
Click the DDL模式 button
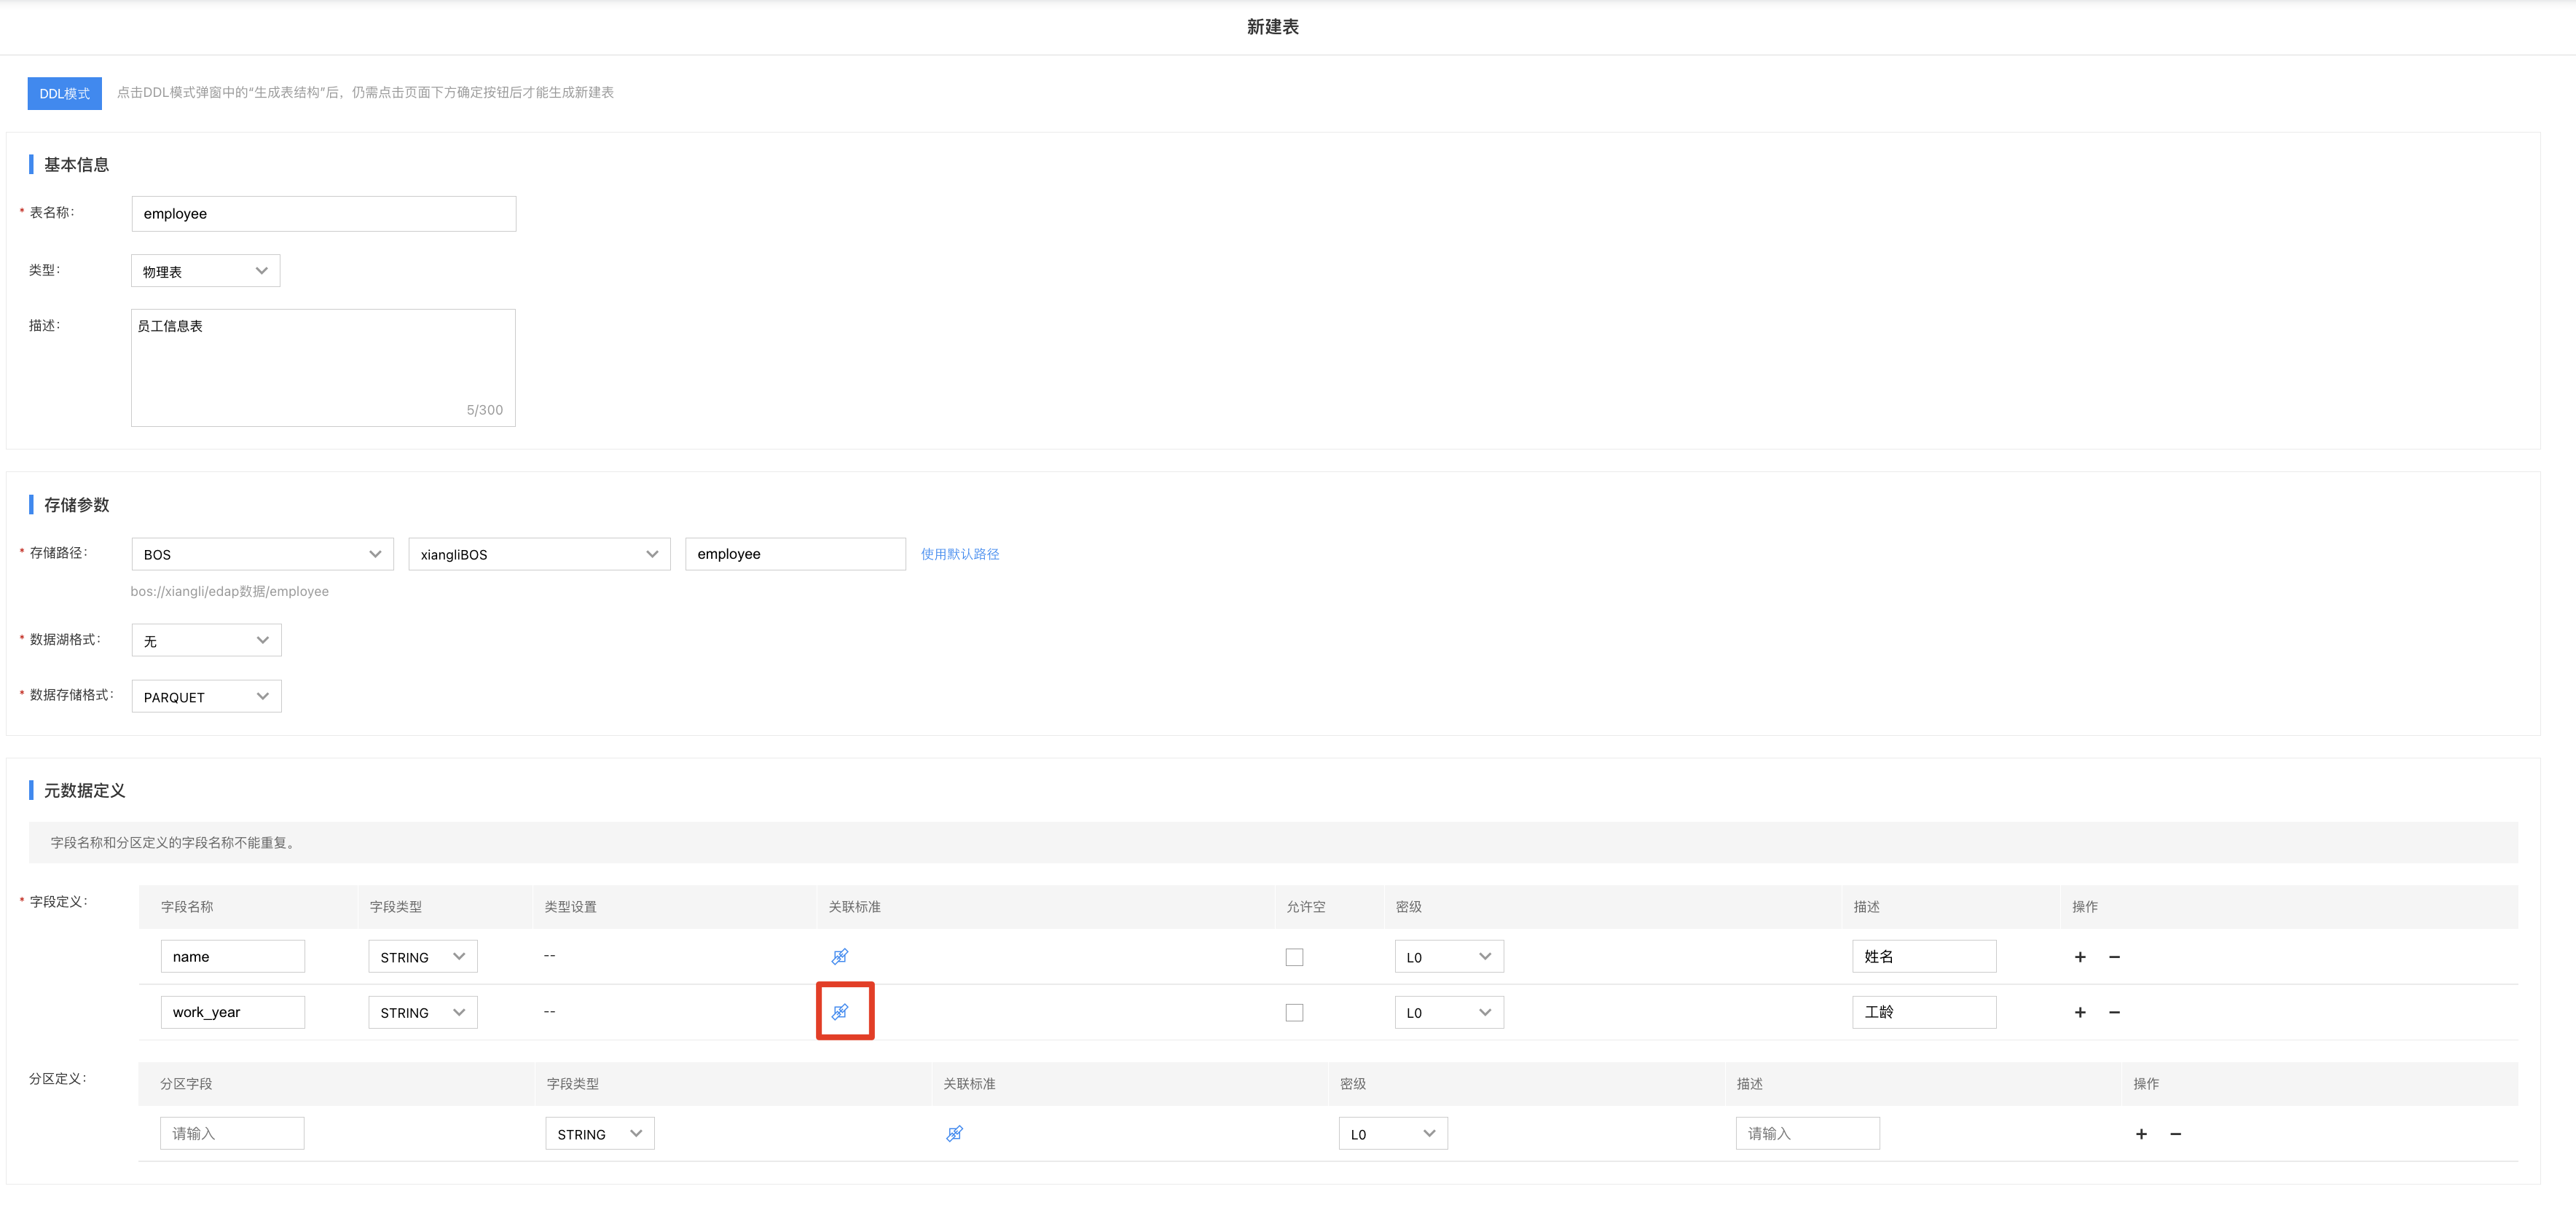point(65,93)
